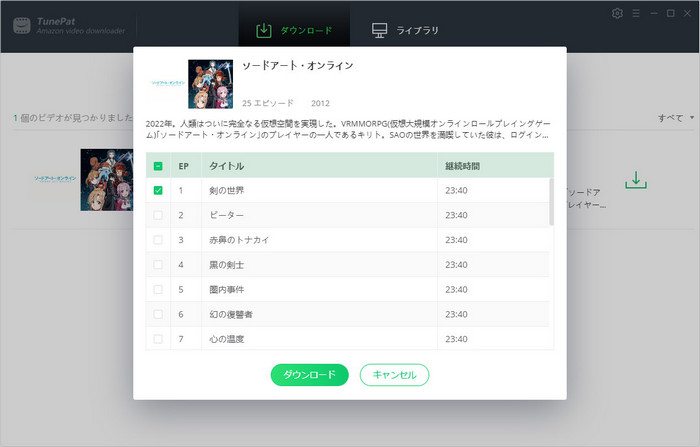Image resolution: width=700 pixels, height=447 pixels.
Task: Click the title 剣の世界
Action: (x=227, y=191)
